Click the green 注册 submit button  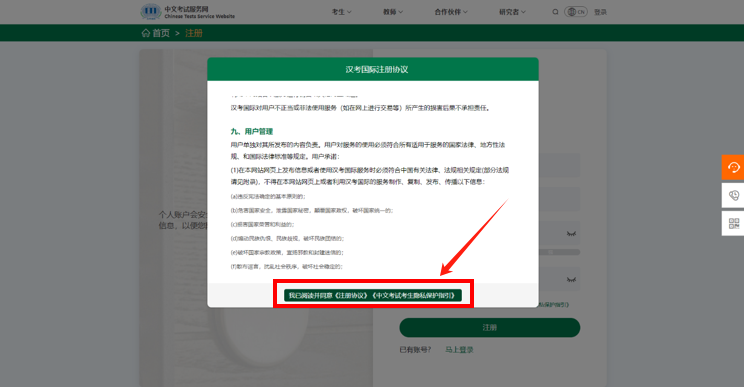490,327
